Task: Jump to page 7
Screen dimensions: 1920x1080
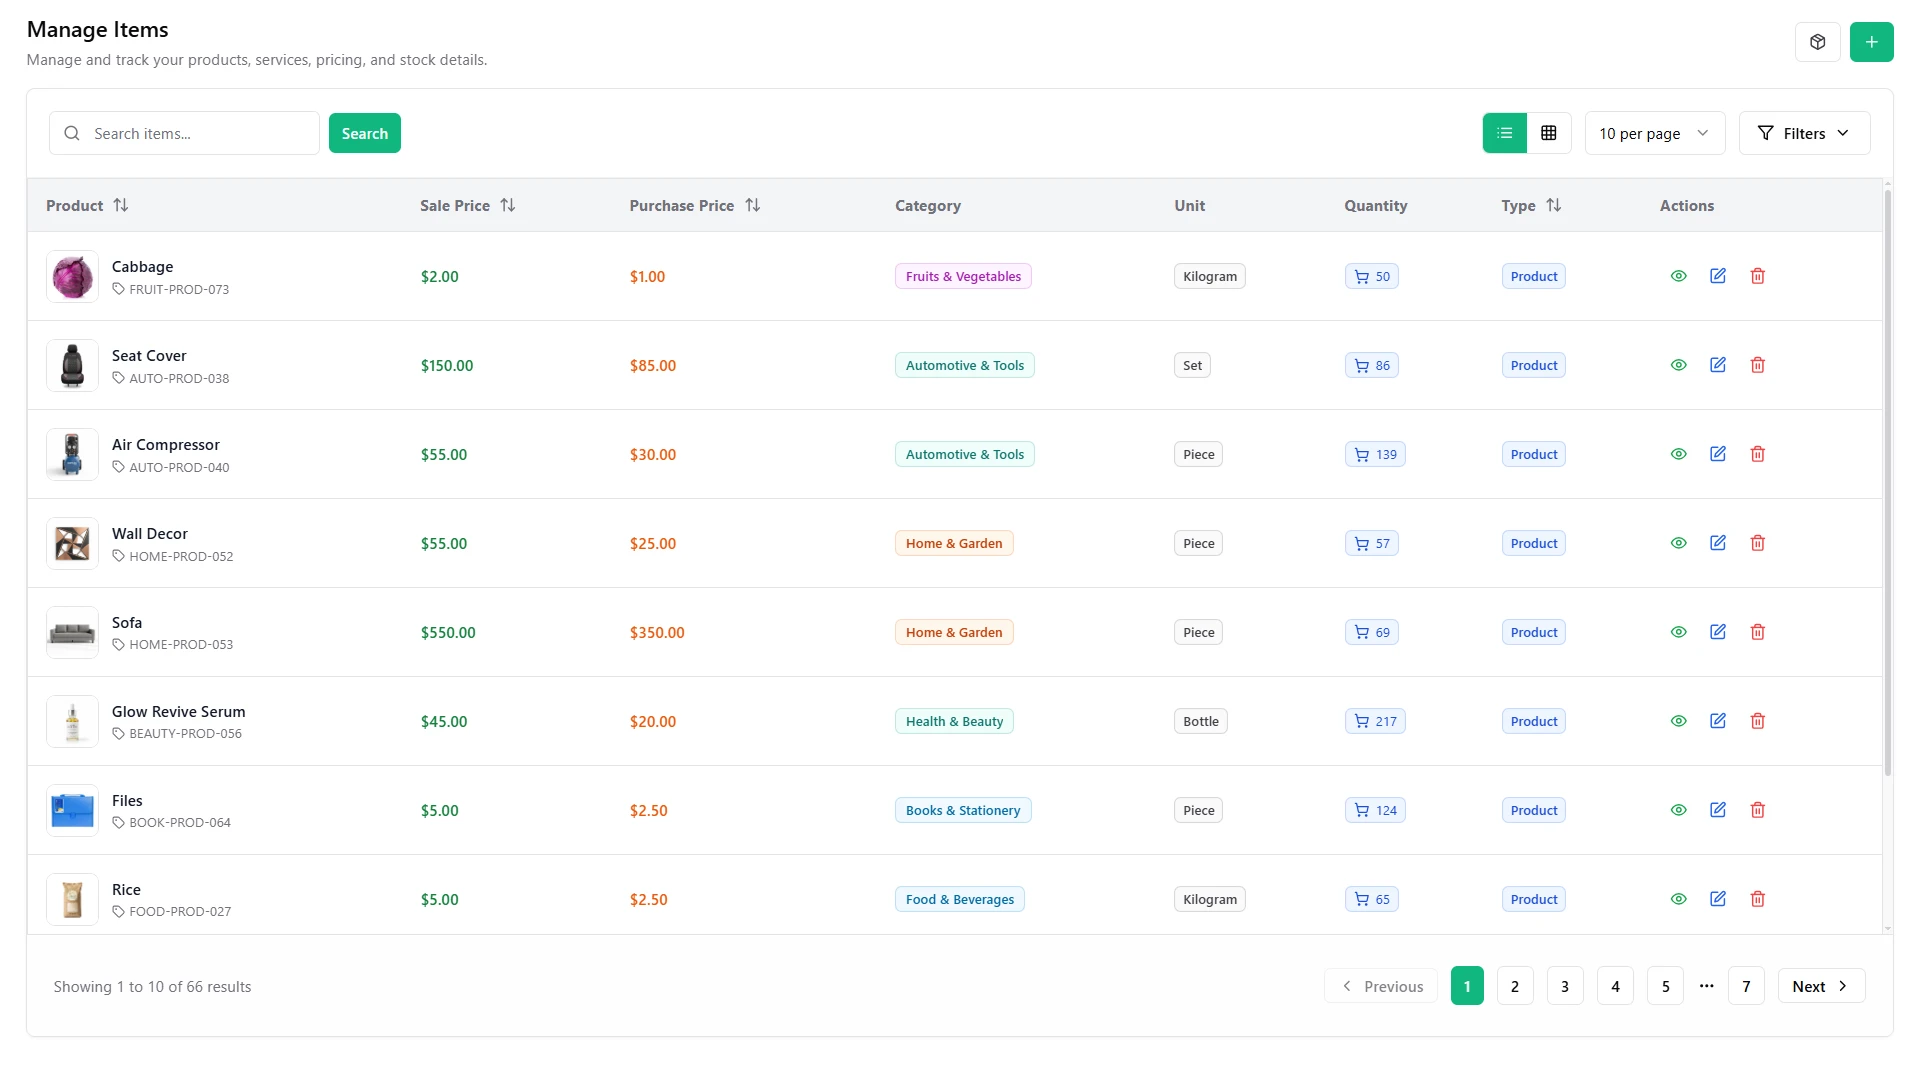Action: point(1746,986)
